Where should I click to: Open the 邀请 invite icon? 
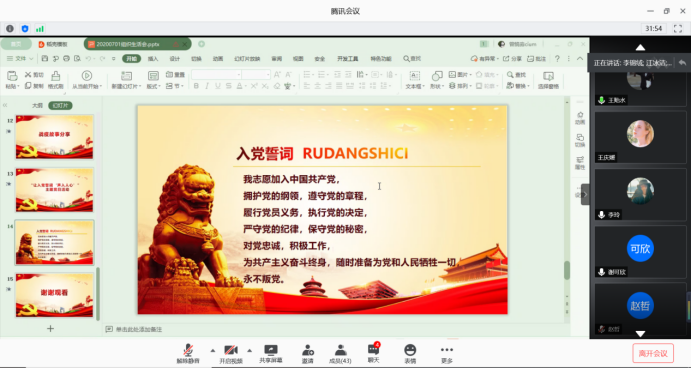pyautogui.click(x=308, y=353)
